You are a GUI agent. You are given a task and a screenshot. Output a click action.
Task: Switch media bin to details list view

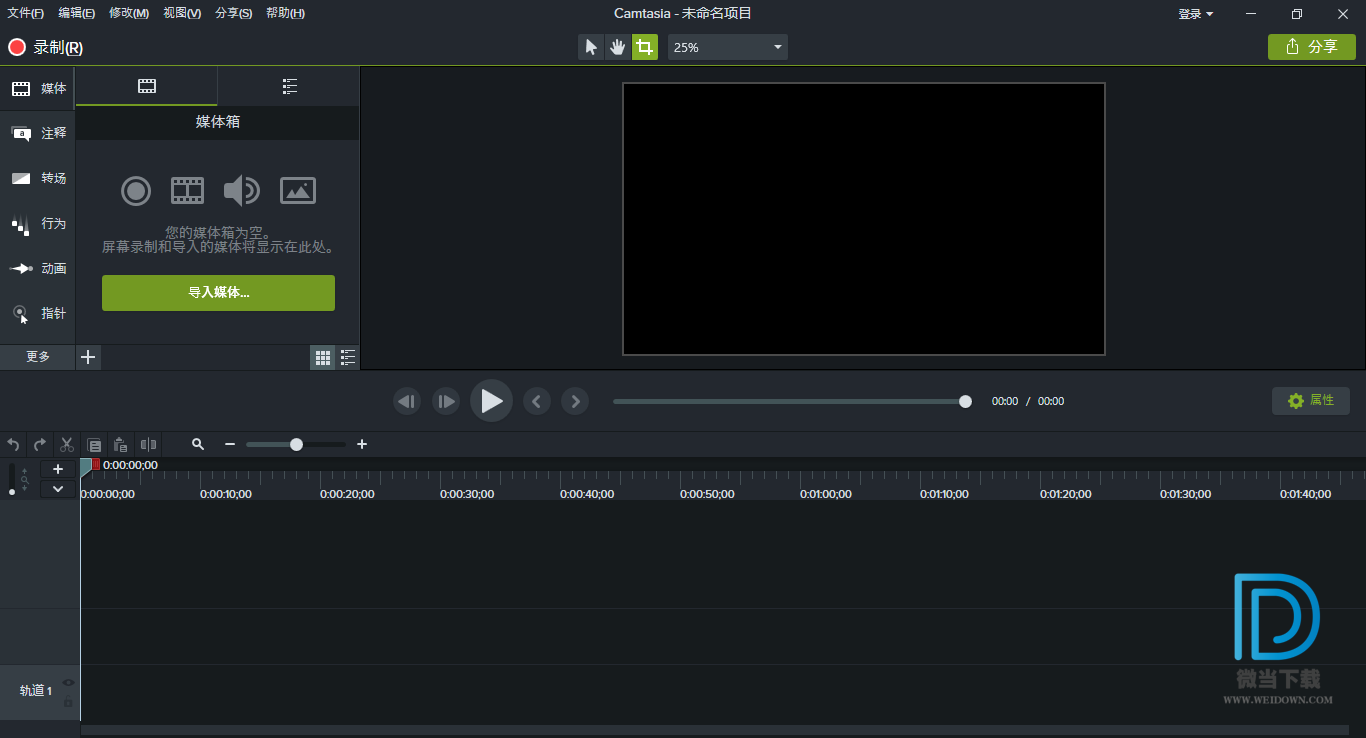[x=348, y=357]
